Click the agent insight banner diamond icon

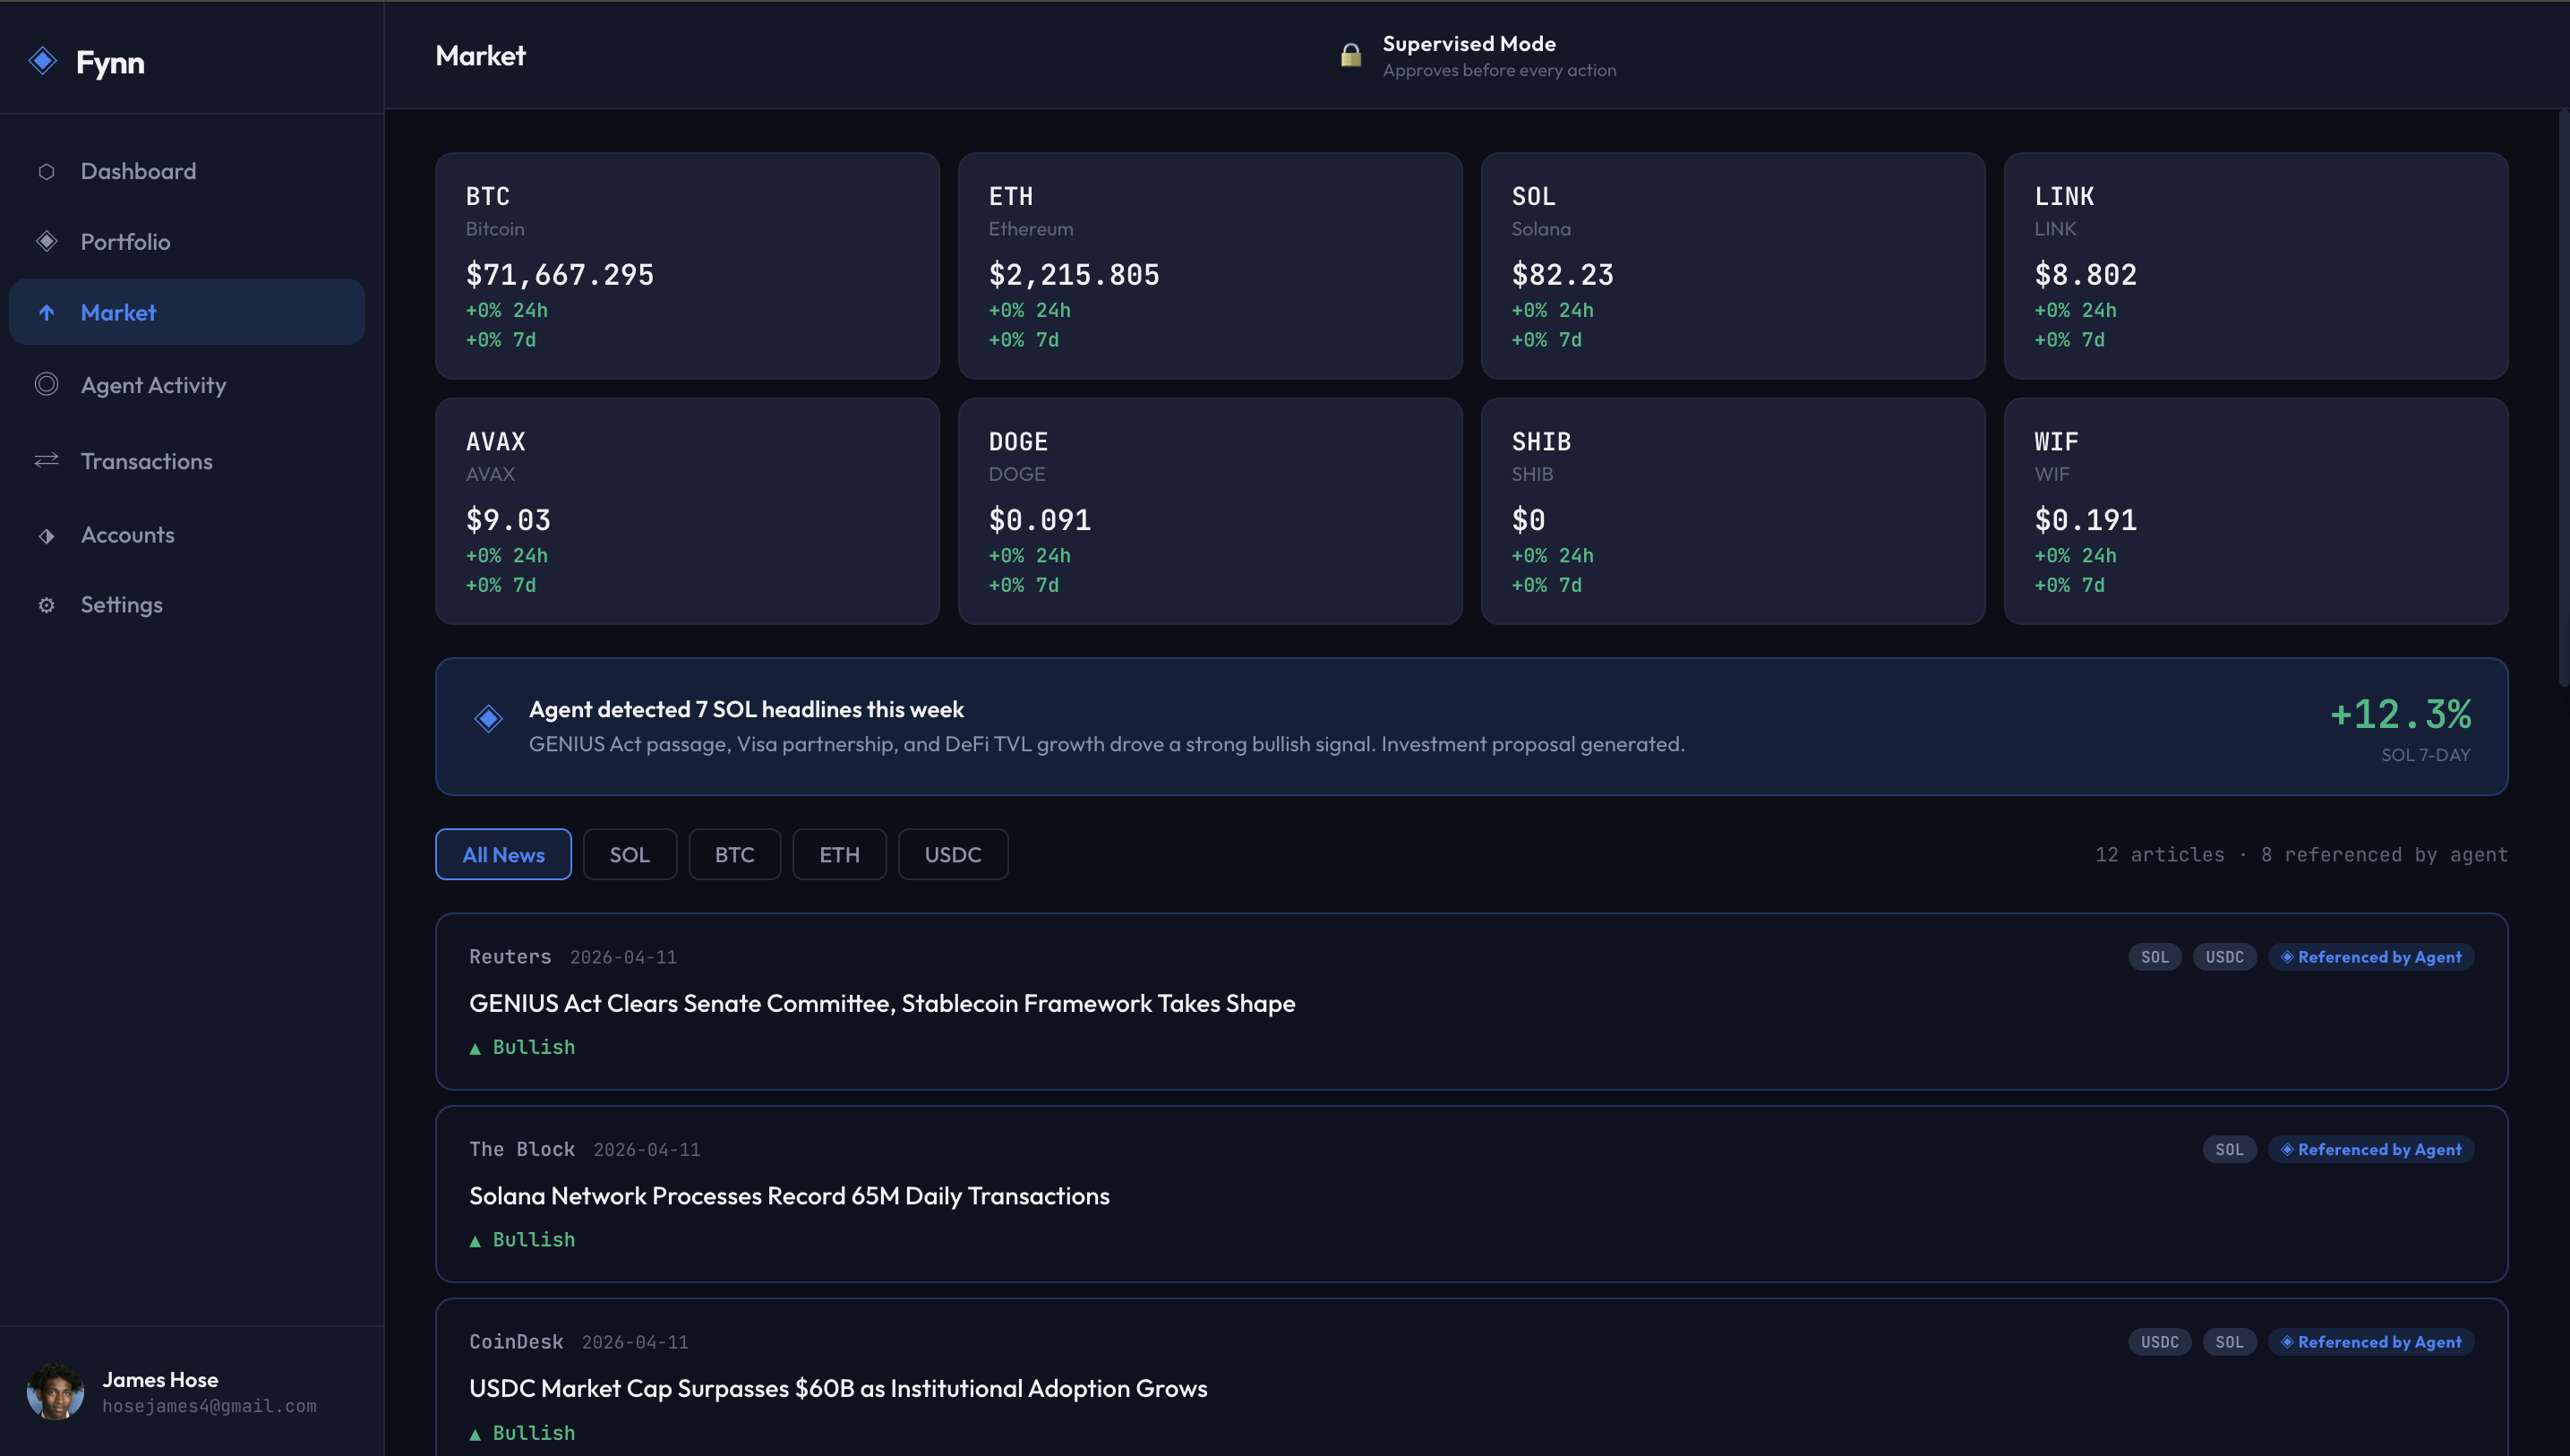point(488,718)
